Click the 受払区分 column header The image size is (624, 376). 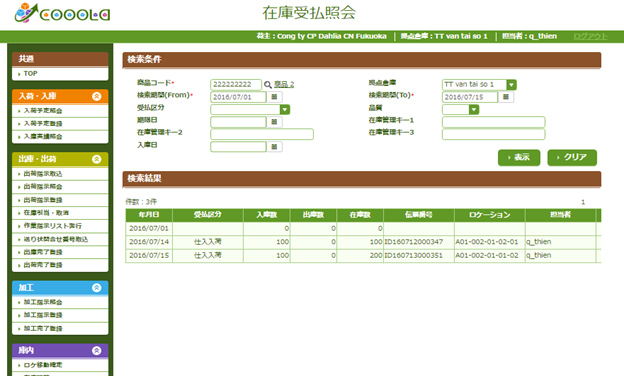tap(208, 215)
